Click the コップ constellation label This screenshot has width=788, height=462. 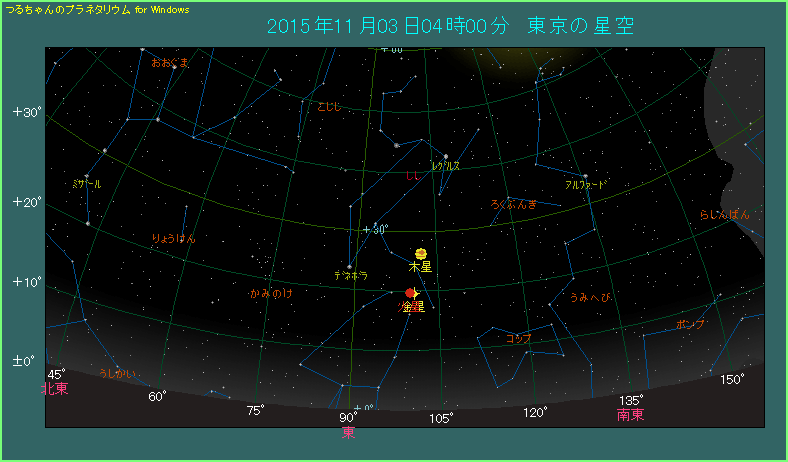point(519,339)
